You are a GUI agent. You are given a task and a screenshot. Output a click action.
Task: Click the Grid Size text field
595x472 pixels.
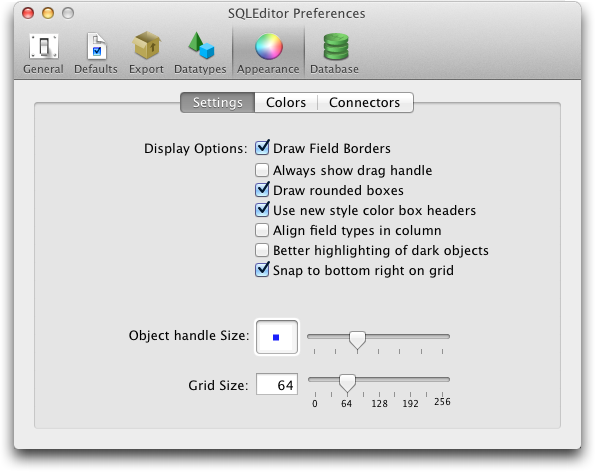(277, 384)
